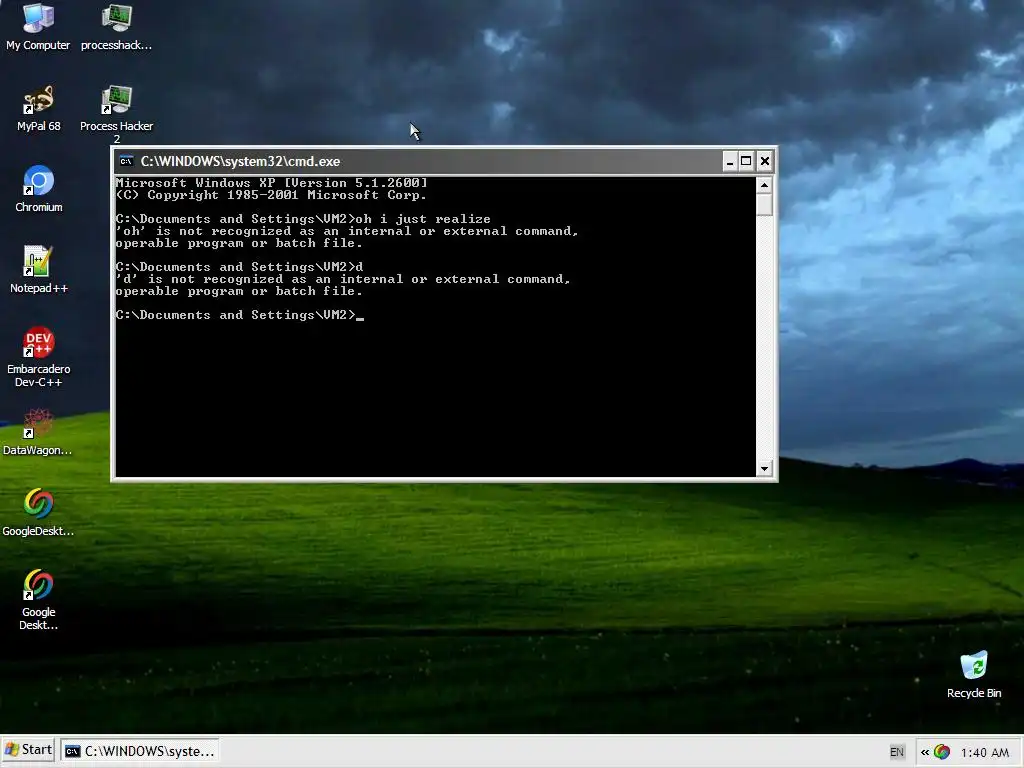
Task: Click the 1:40 AM taskbar clock
Action: (985, 752)
